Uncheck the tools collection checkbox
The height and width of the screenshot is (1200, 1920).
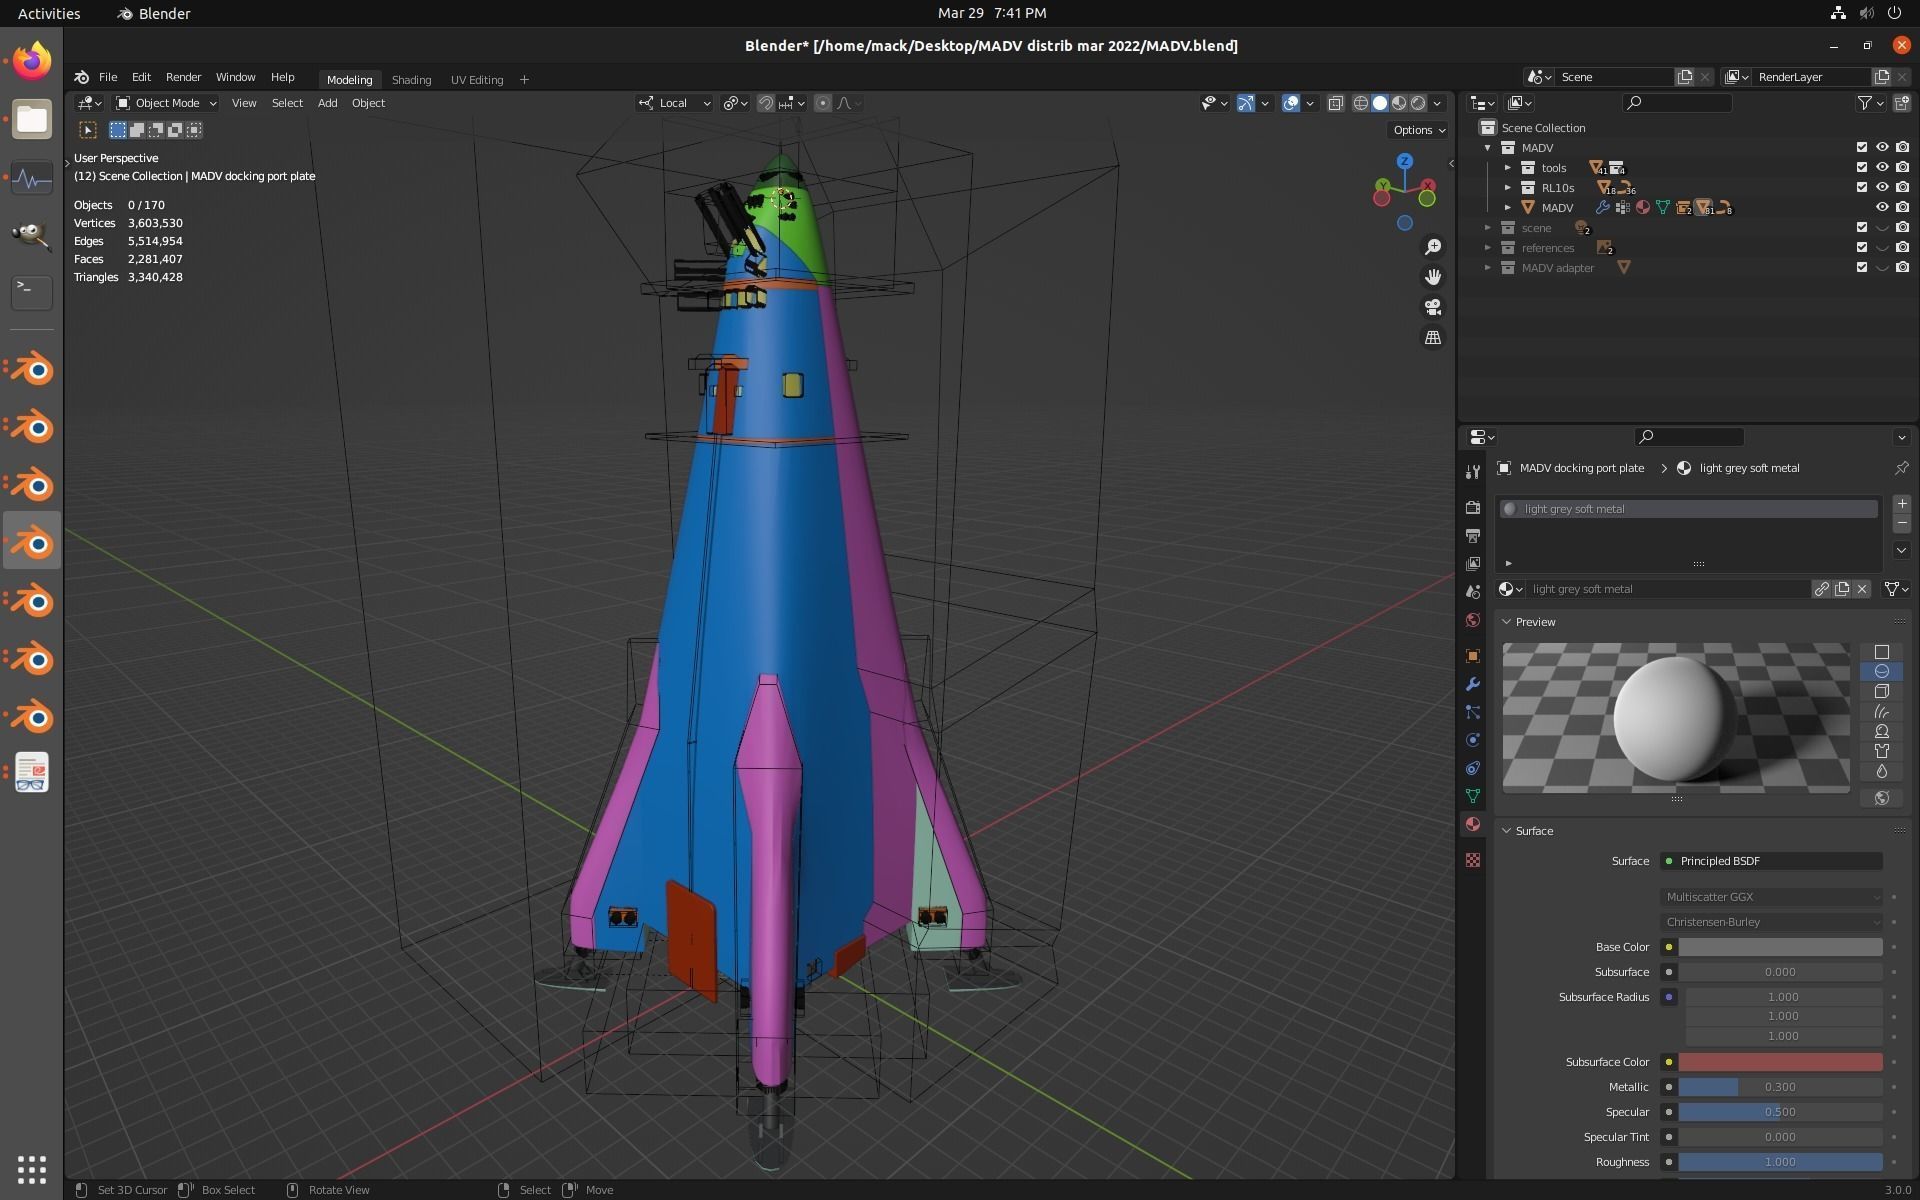tap(1862, 167)
